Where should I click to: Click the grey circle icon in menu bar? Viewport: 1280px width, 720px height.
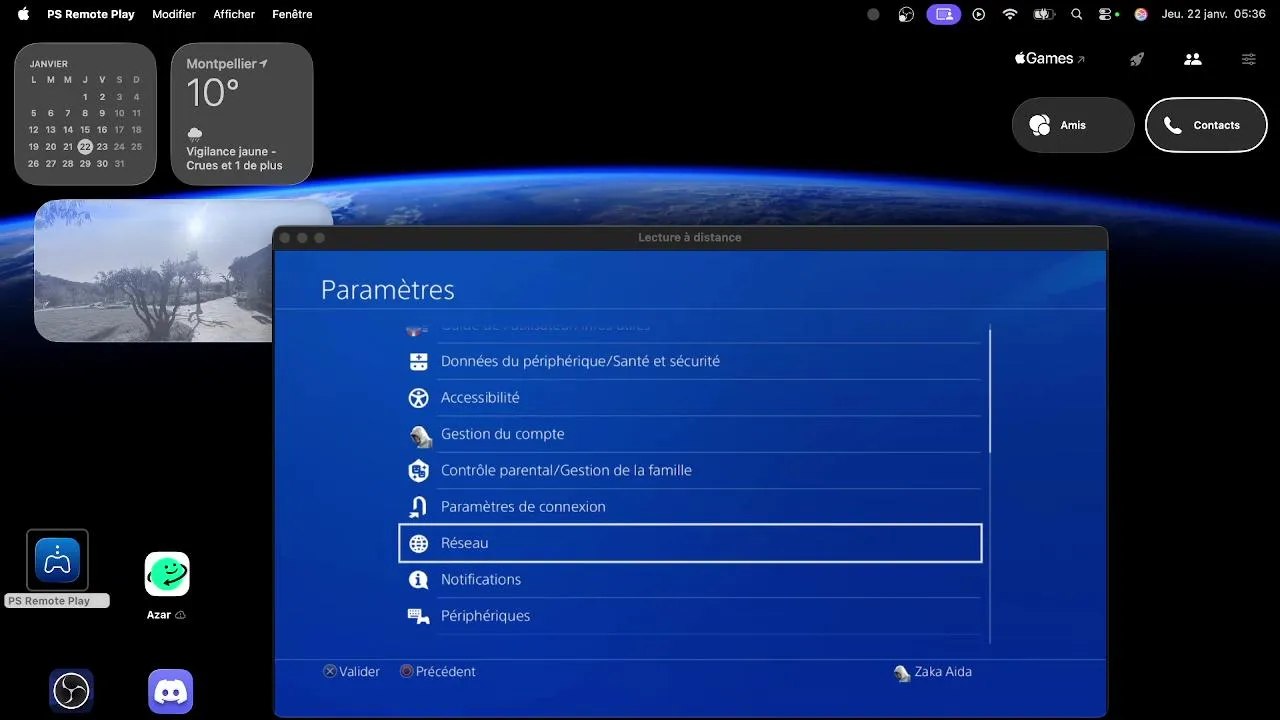873,14
